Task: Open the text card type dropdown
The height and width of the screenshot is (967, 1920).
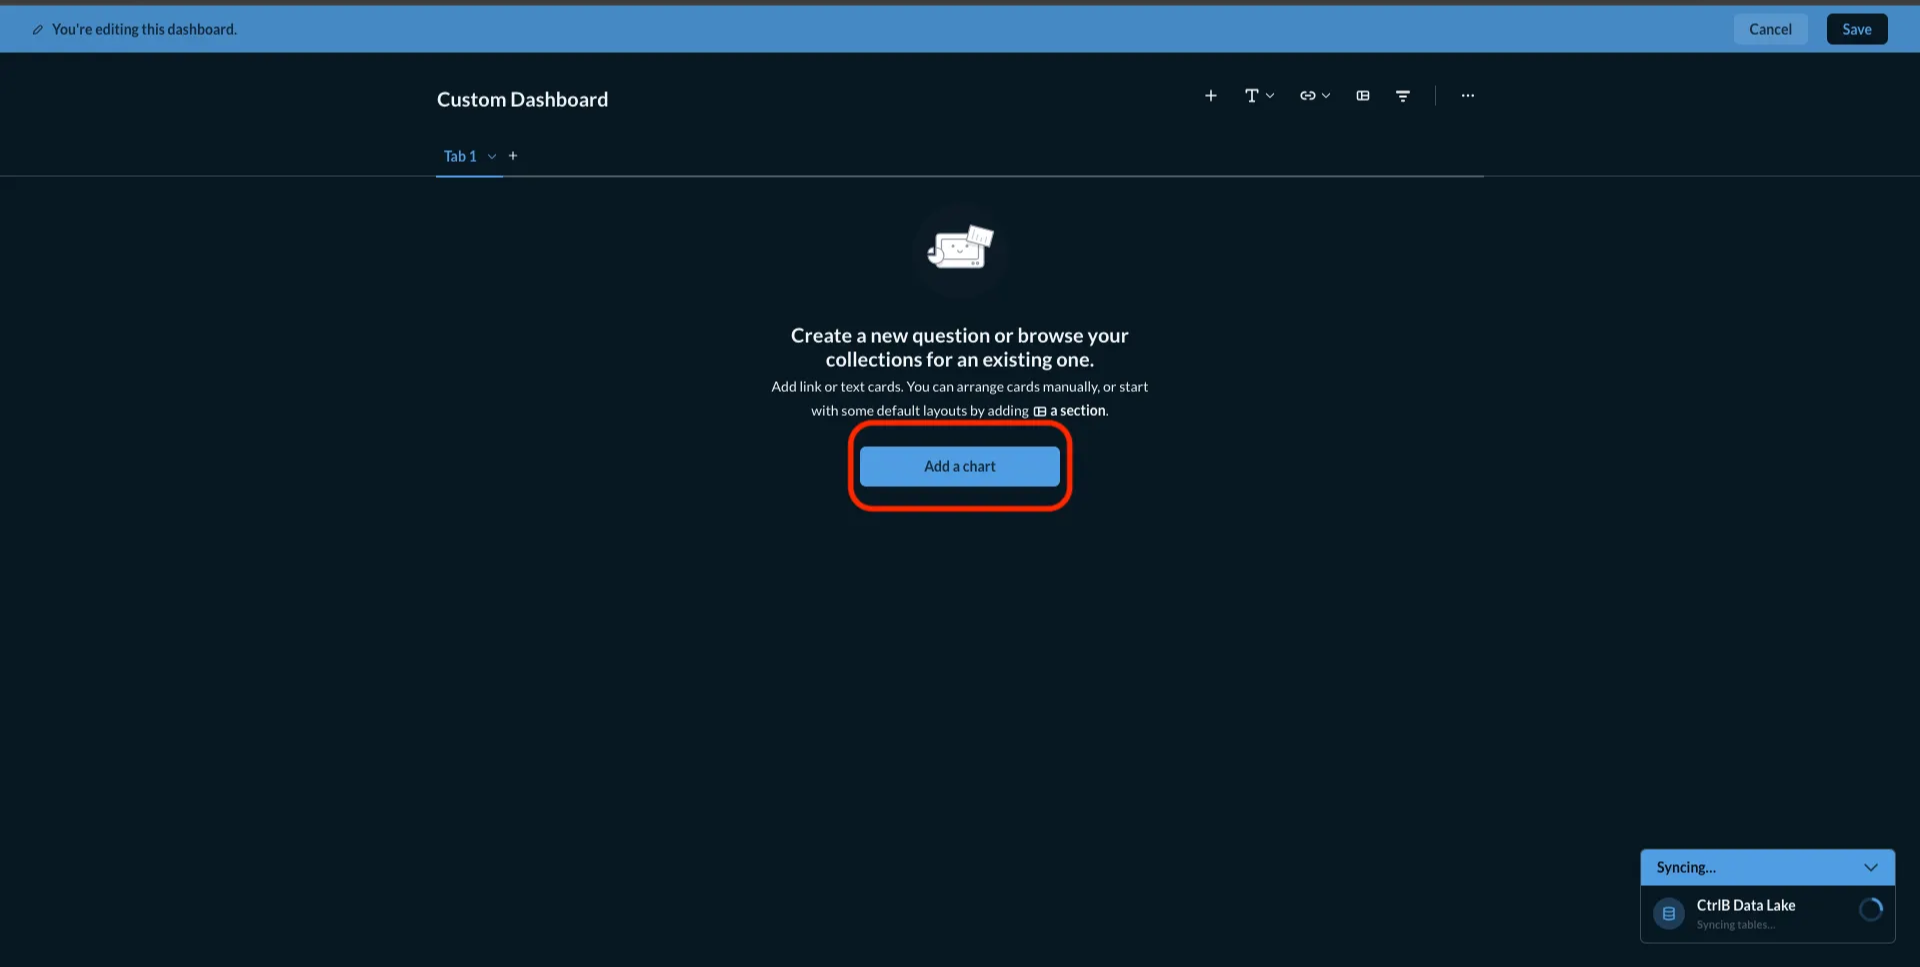Action: [x=1270, y=95]
